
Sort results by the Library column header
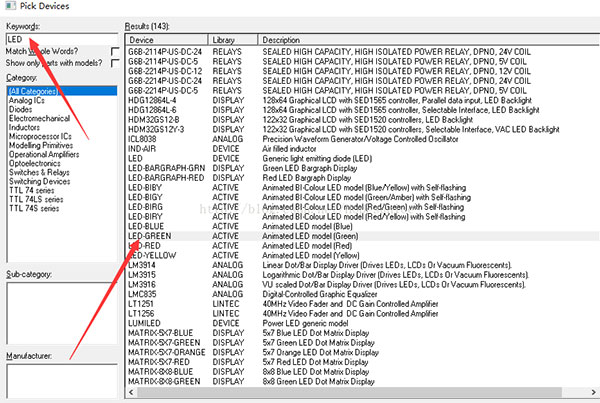click(x=233, y=40)
